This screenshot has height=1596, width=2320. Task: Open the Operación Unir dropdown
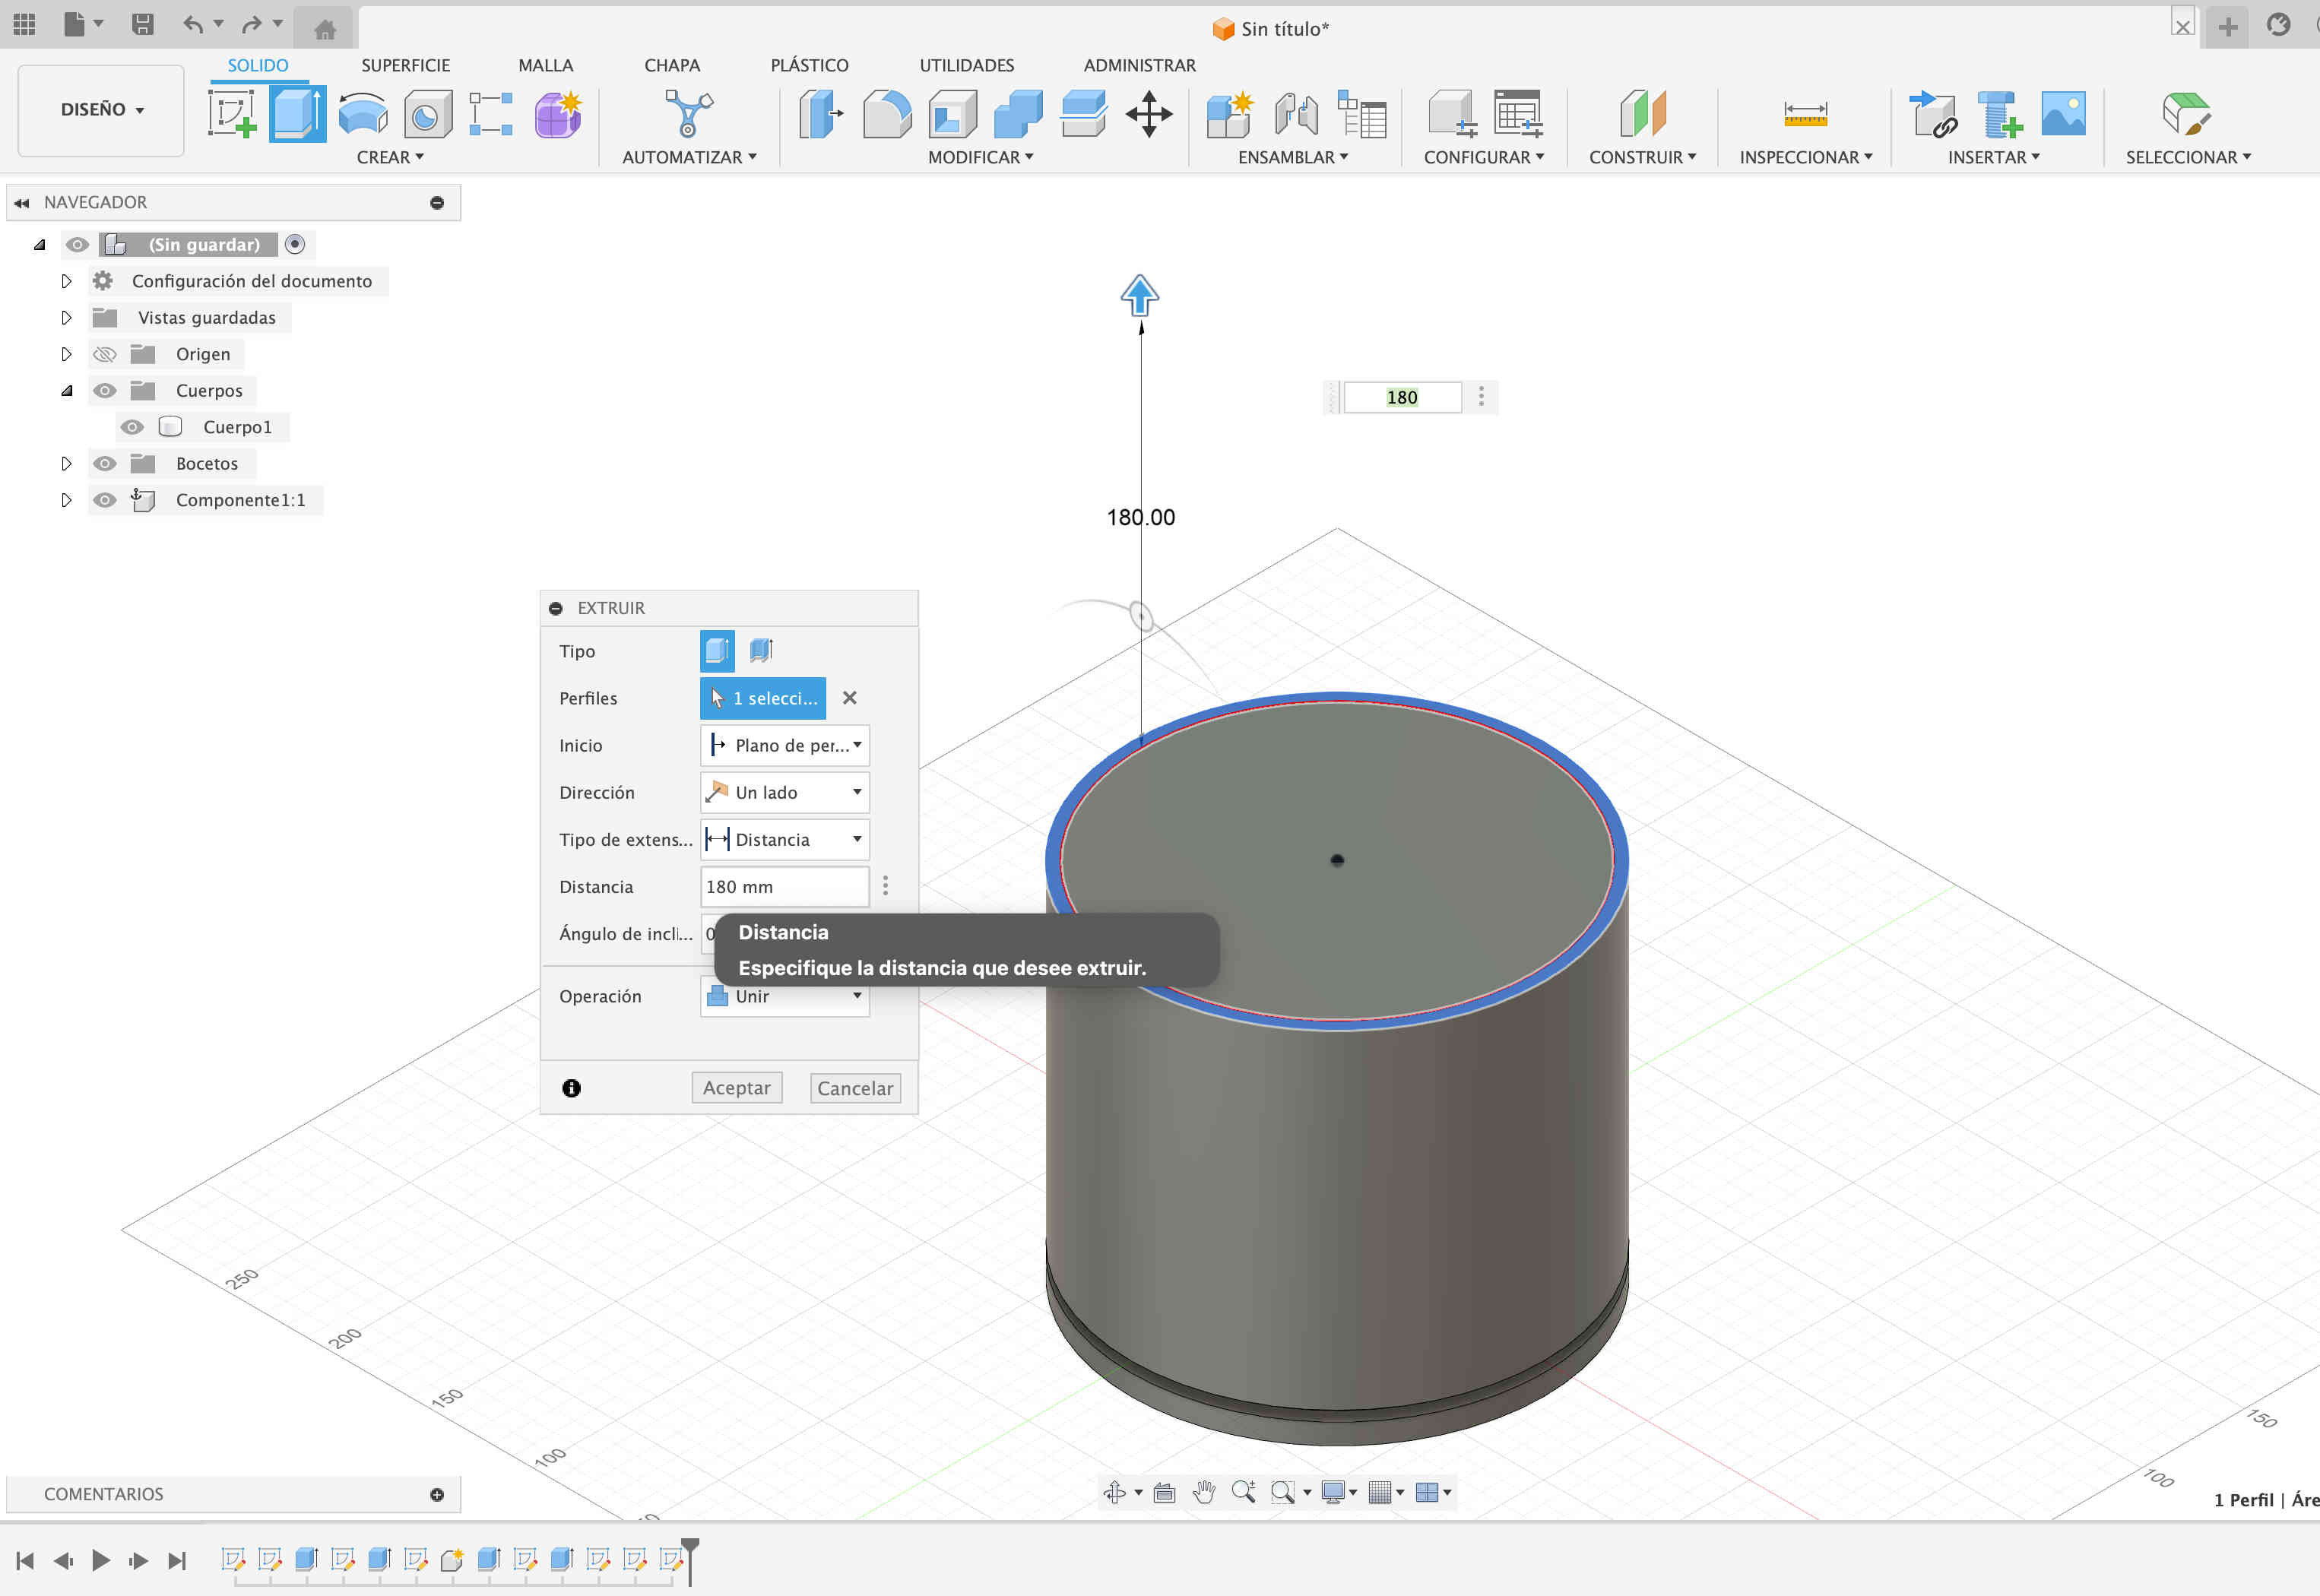(785, 997)
